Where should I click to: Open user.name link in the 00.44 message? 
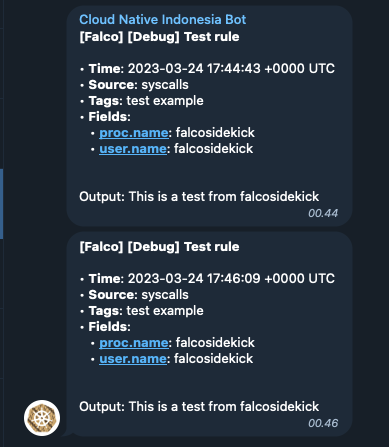[133, 149]
